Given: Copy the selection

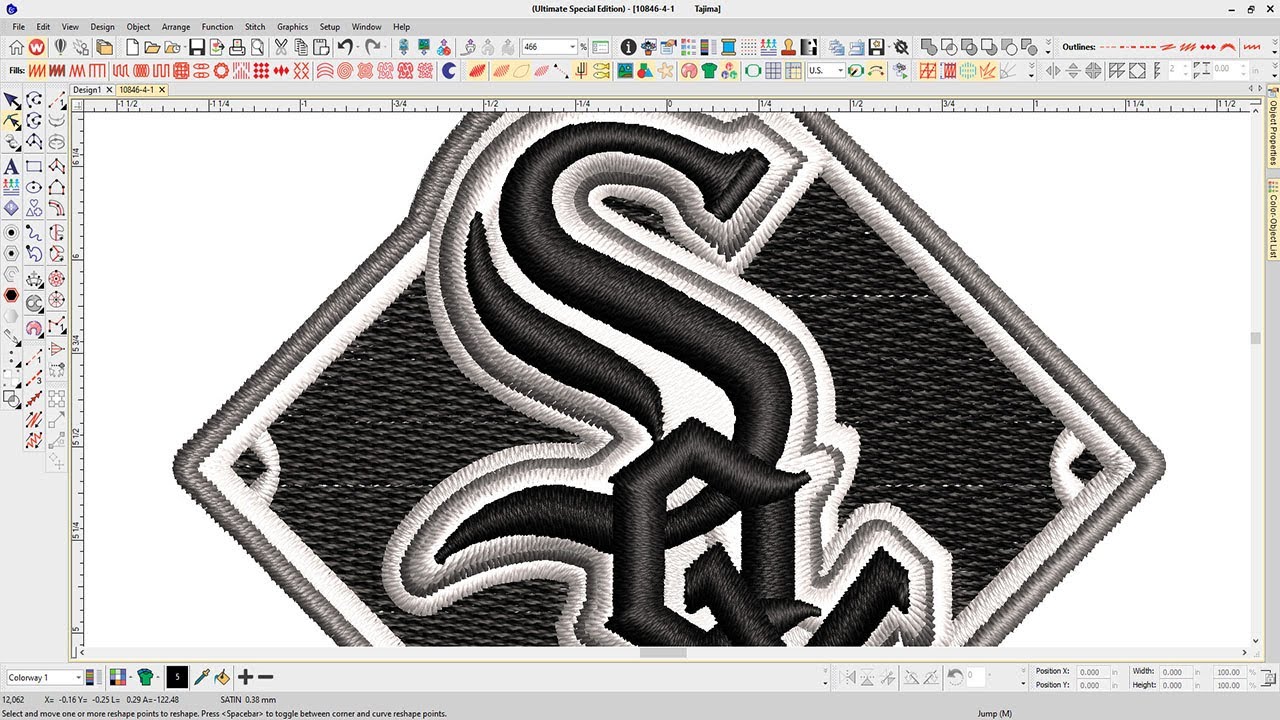Looking at the screenshot, I should (x=301, y=47).
